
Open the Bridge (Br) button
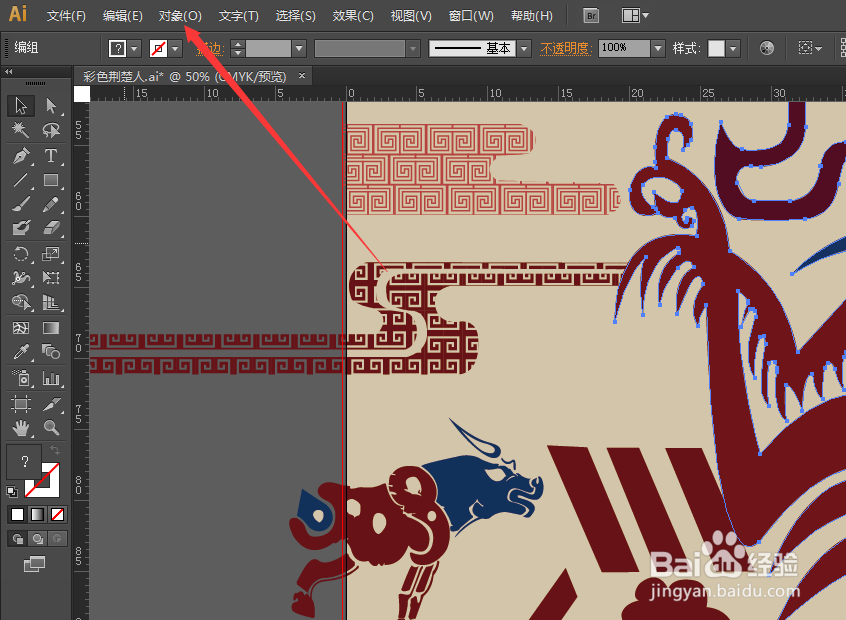pyautogui.click(x=591, y=16)
